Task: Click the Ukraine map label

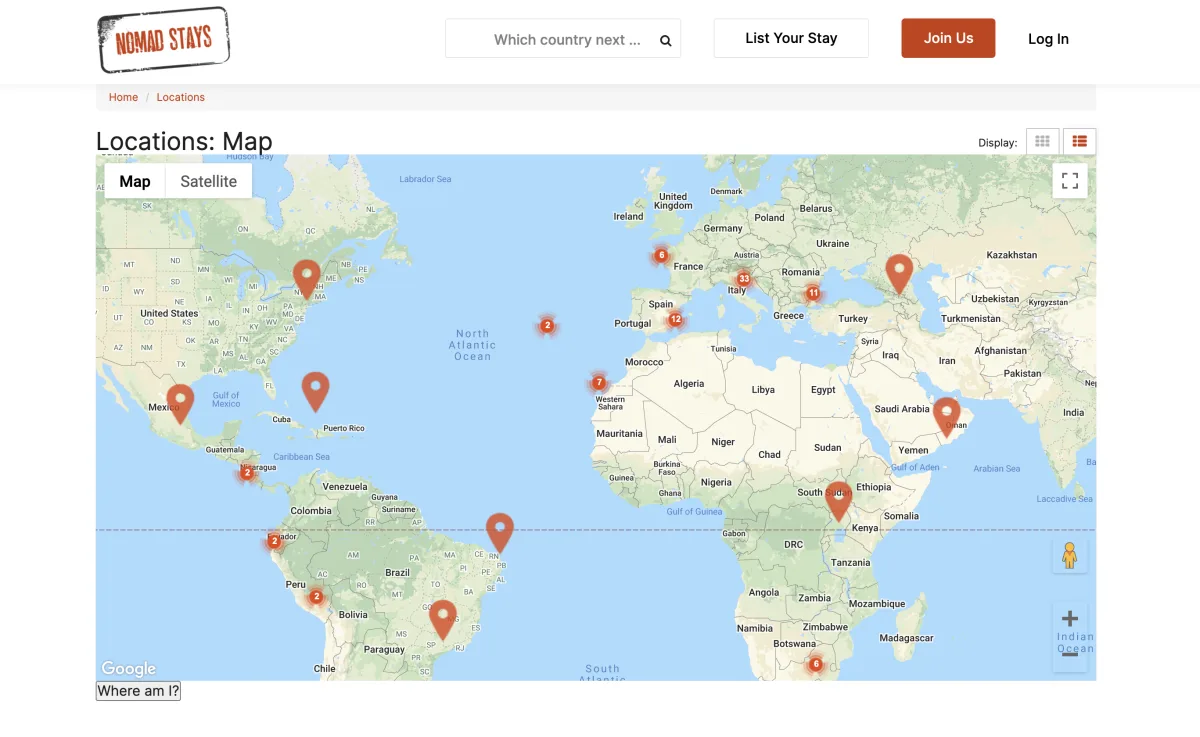Action: tap(832, 243)
